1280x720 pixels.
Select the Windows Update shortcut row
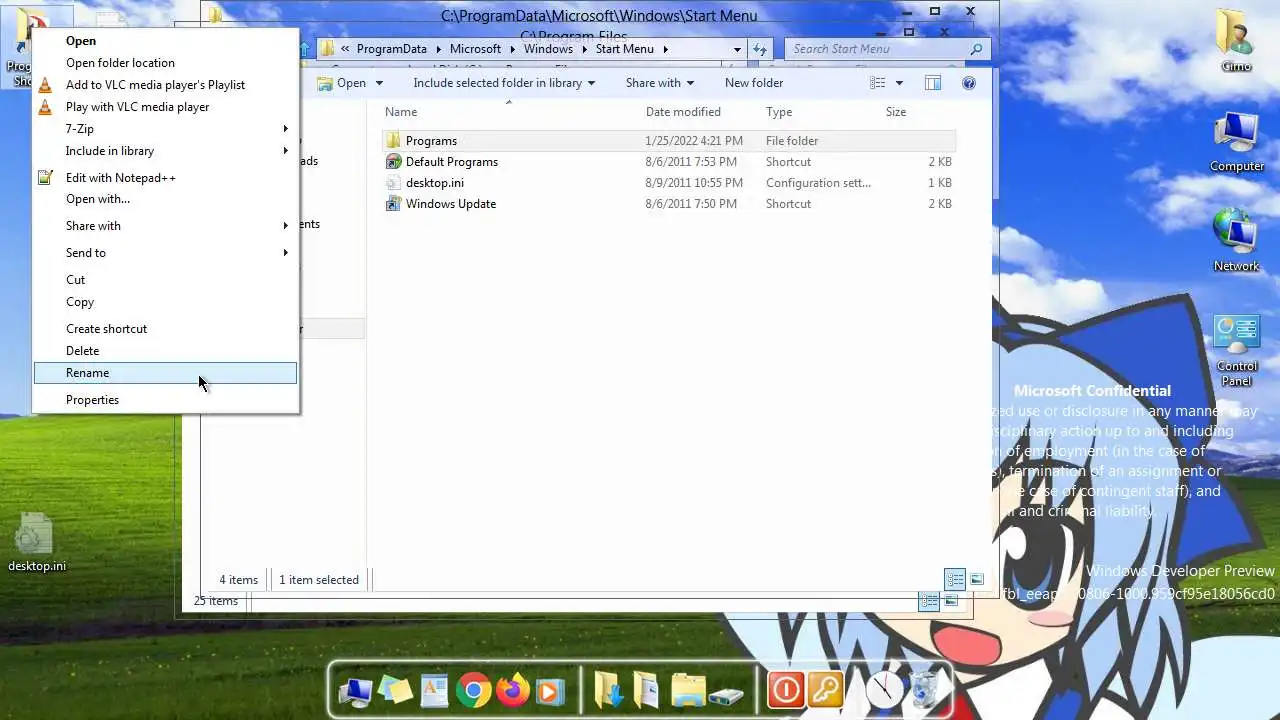669,204
